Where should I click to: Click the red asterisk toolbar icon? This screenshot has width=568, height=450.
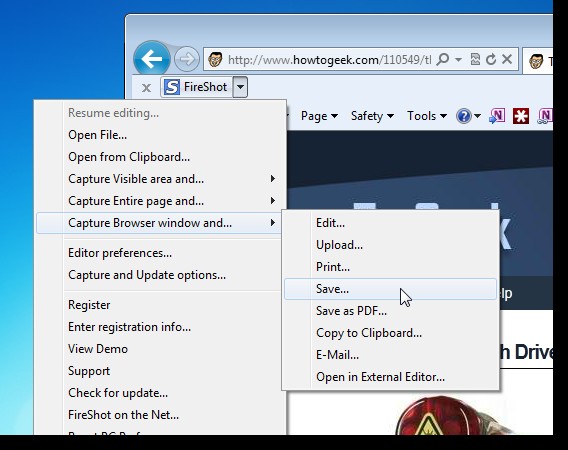click(521, 116)
